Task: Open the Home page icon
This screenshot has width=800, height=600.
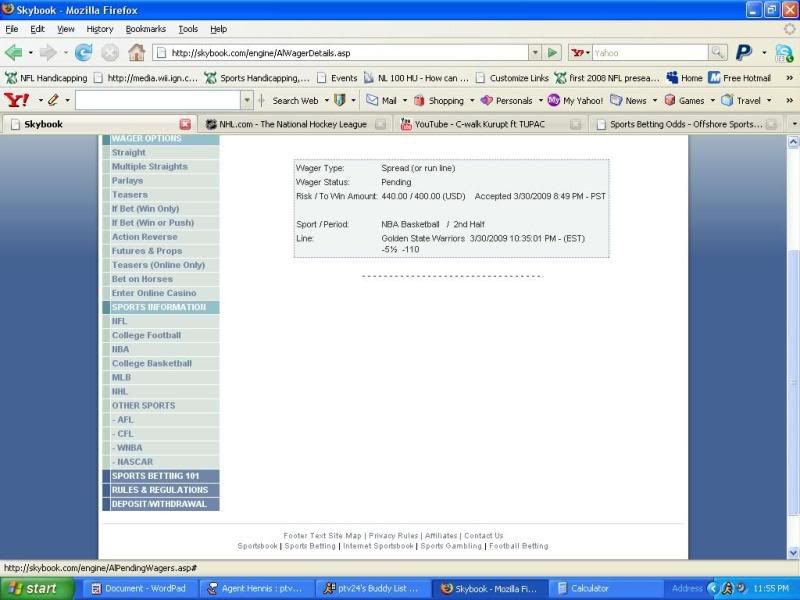Action: [136, 53]
